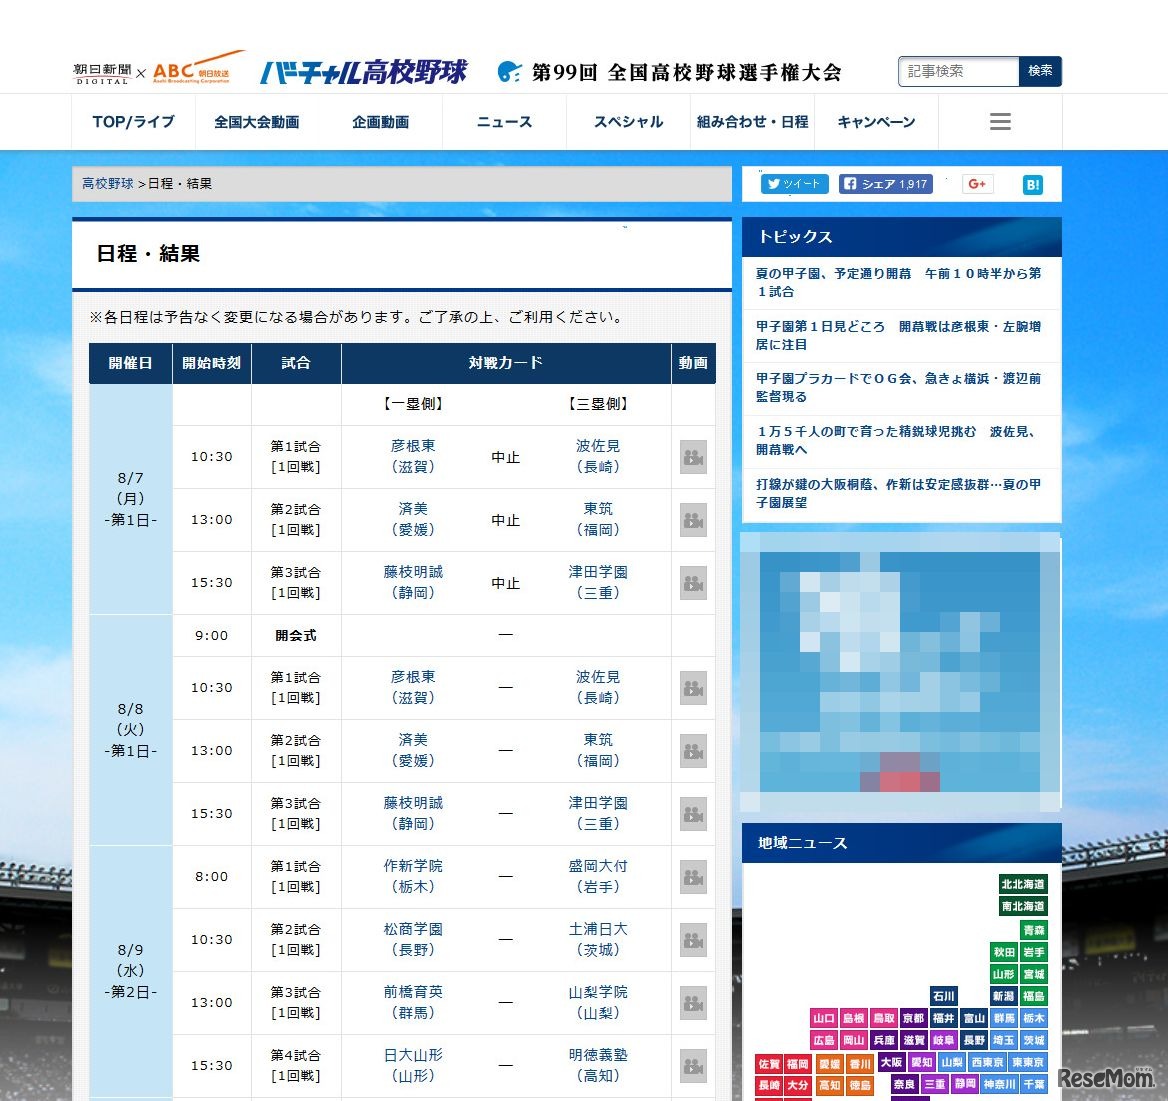Open 組み合わせ・日程 menu

752,122
